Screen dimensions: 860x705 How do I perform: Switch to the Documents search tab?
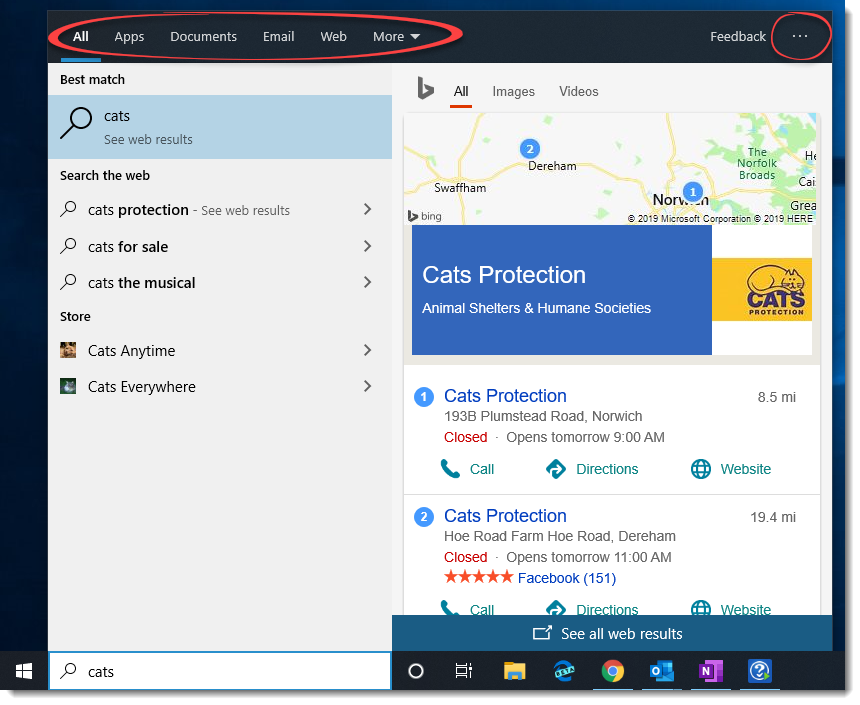point(203,36)
